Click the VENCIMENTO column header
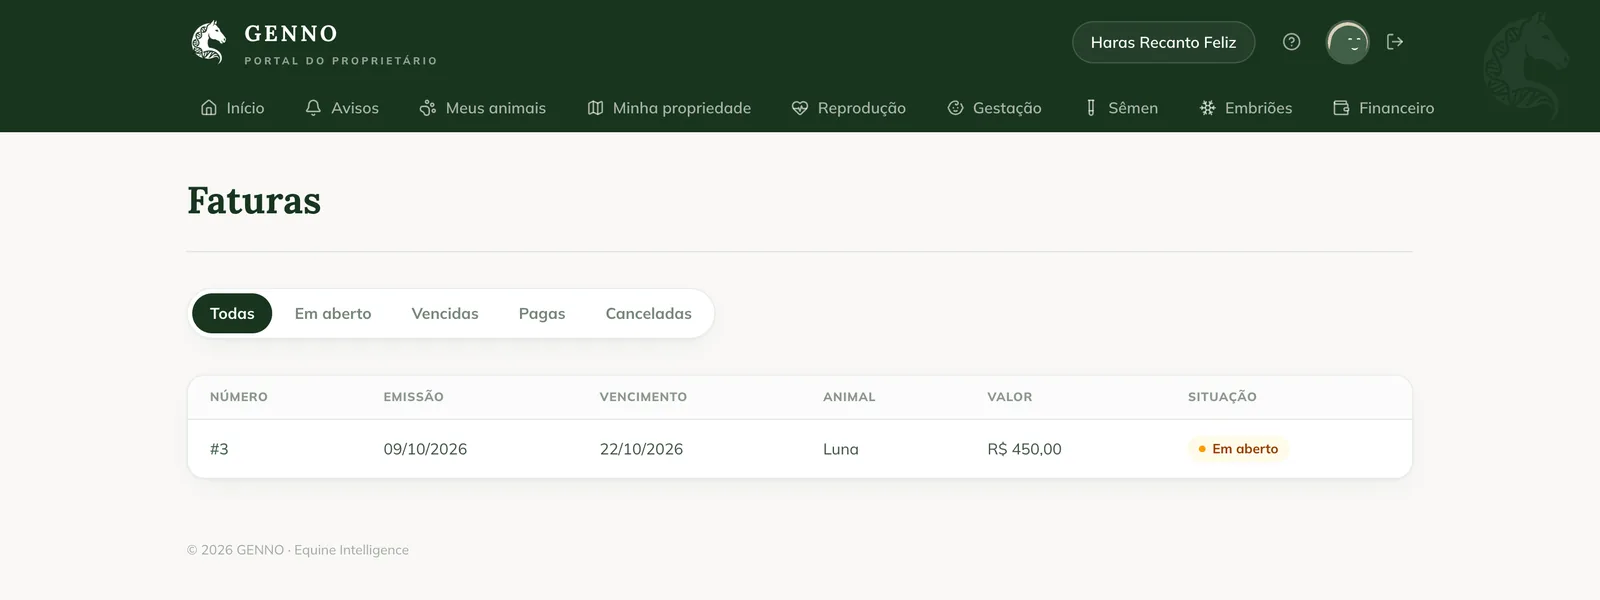Image resolution: width=1600 pixels, height=600 pixels. (643, 397)
